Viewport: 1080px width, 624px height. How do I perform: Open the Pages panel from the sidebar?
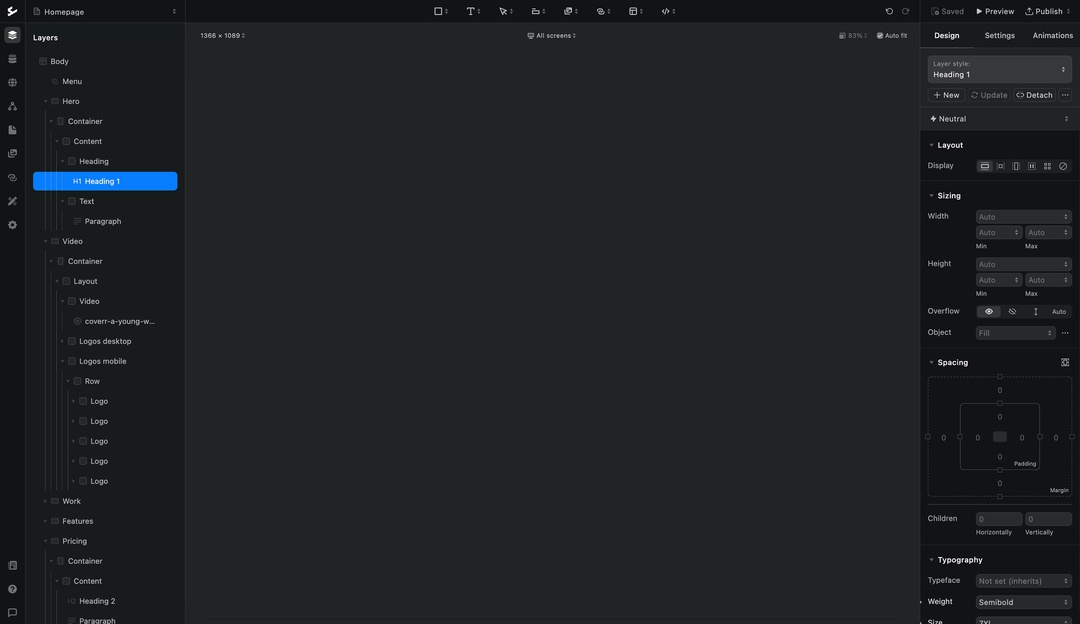coord(11,131)
